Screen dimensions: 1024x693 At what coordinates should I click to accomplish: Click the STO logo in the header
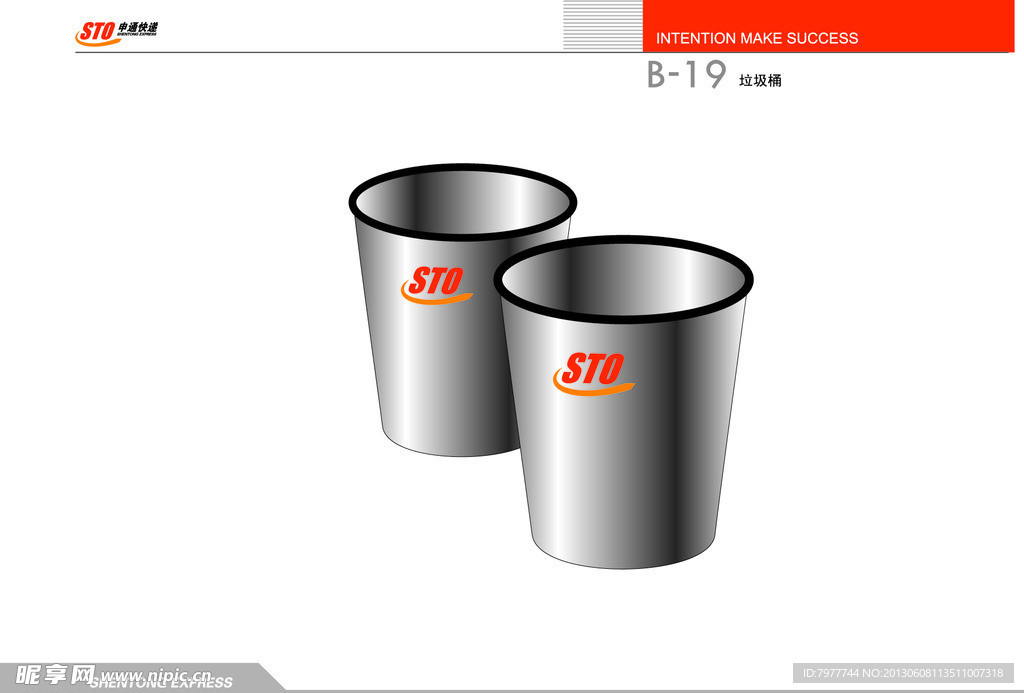[97, 33]
